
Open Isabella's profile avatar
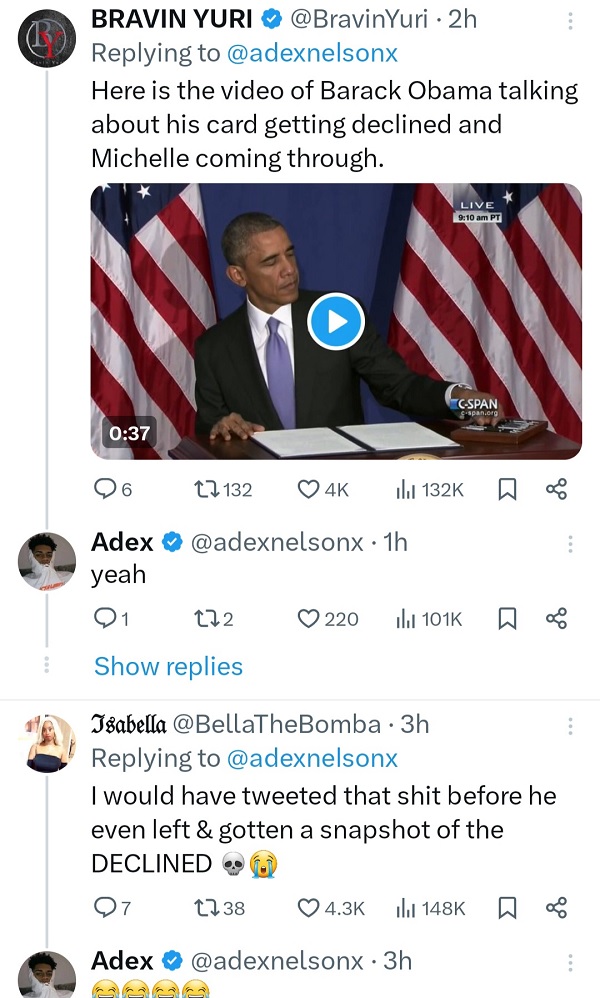click(47, 743)
